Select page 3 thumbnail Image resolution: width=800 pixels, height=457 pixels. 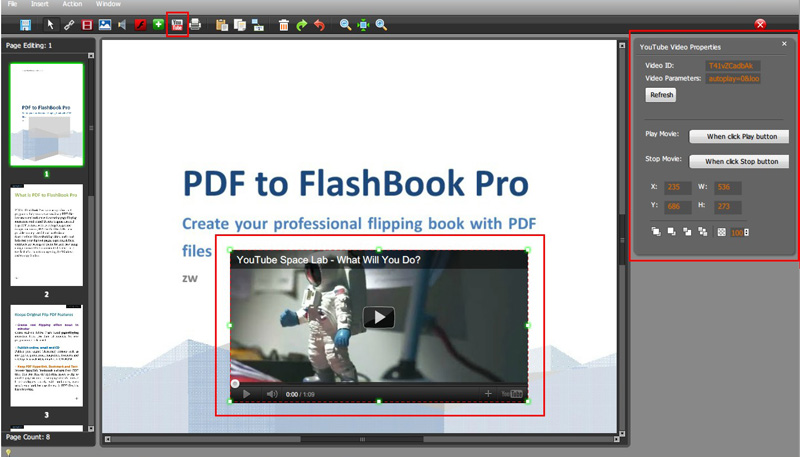pyautogui.click(x=46, y=356)
